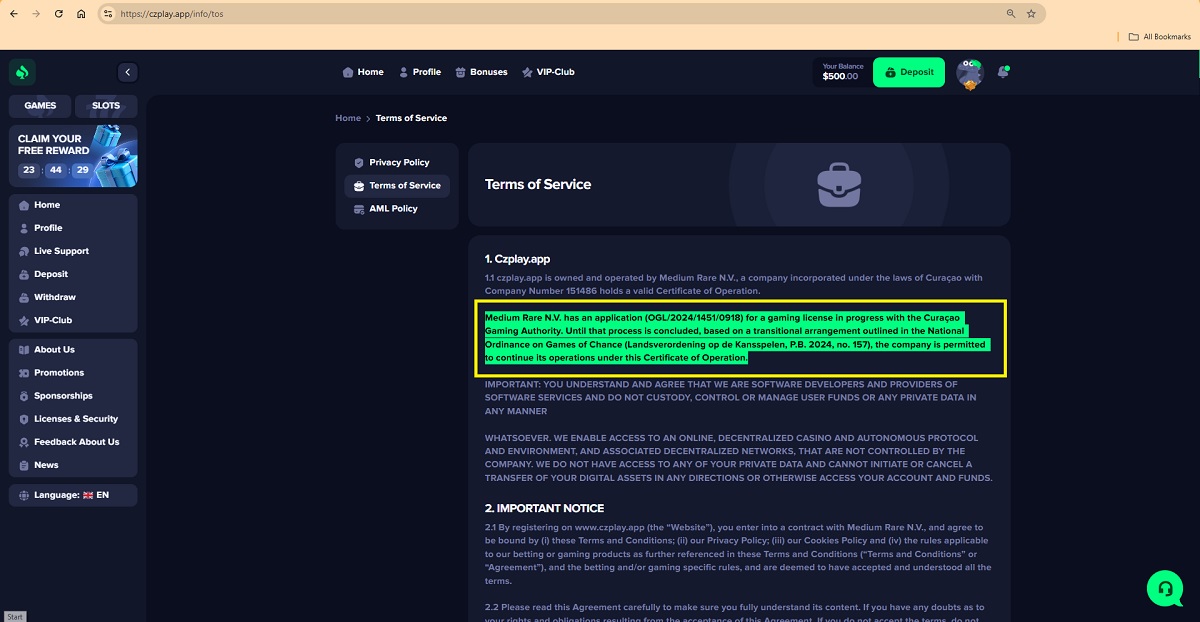Claim the free reward banner
1200x622 pixels.
[73, 155]
